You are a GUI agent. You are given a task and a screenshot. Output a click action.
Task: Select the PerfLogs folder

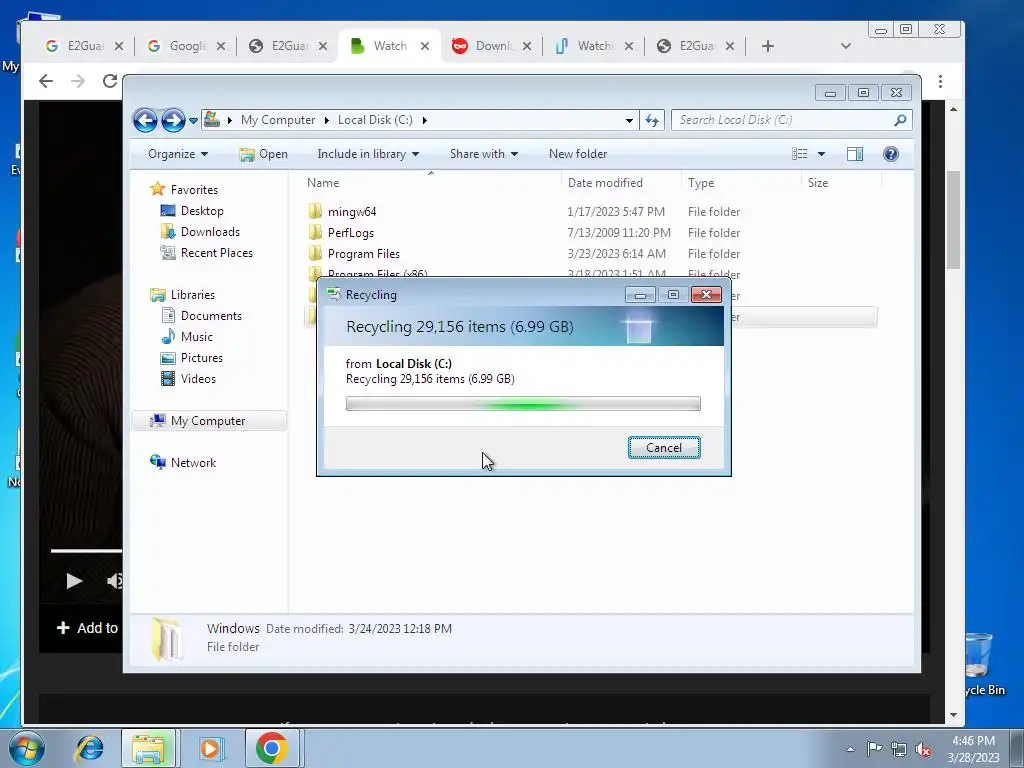pos(351,232)
